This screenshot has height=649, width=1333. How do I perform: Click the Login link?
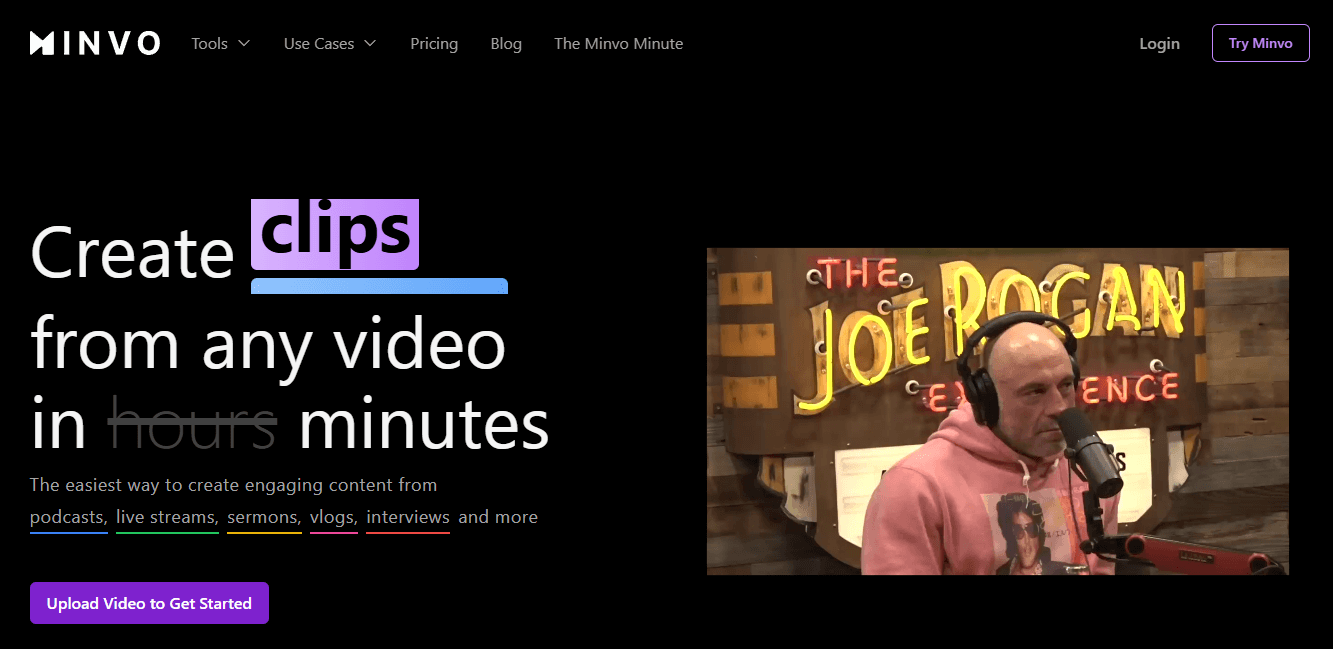(1159, 43)
